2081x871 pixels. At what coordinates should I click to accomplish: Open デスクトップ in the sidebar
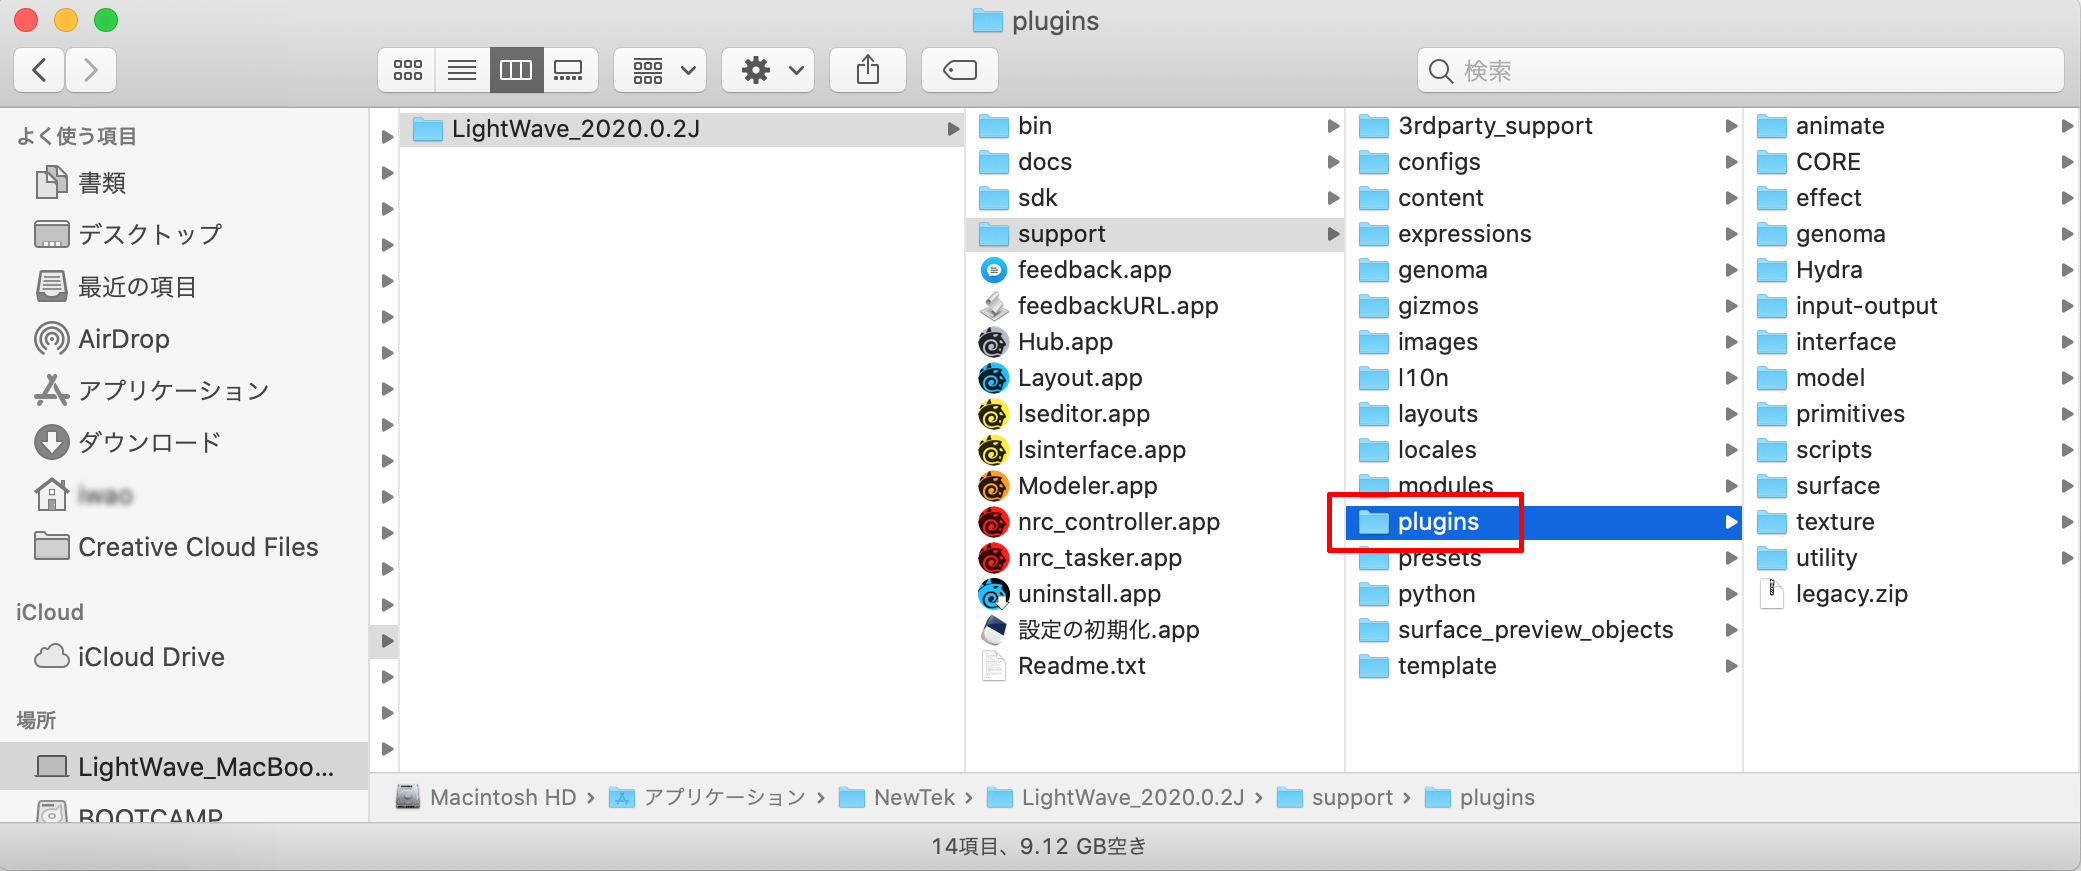click(184, 234)
